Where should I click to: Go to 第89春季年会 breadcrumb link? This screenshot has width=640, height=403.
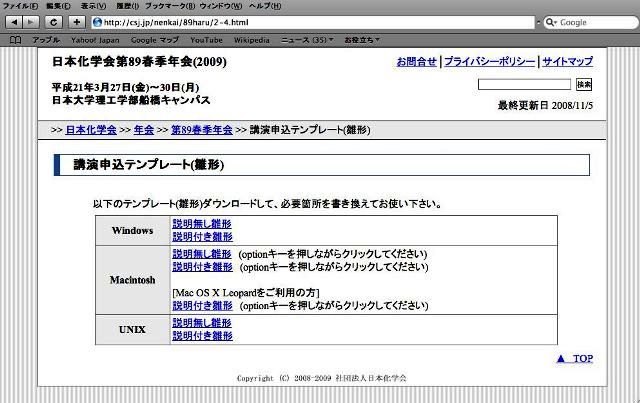201,130
